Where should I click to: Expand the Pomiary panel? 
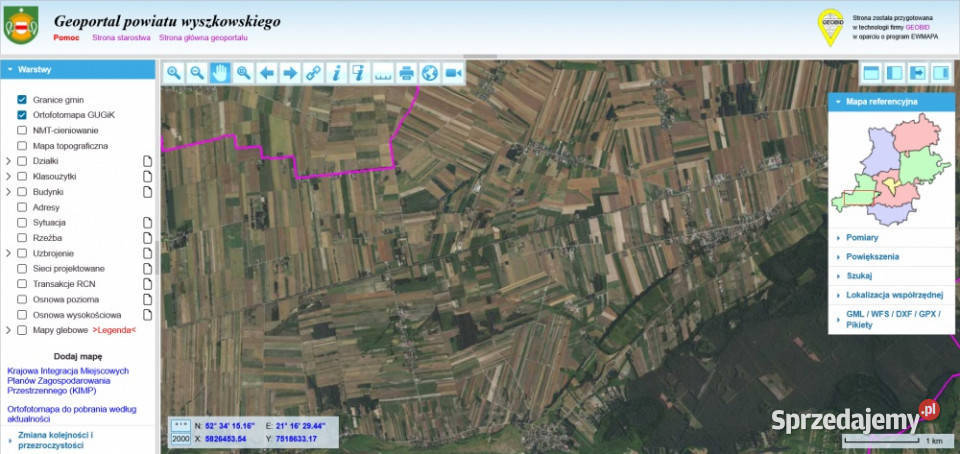[862, 237]
